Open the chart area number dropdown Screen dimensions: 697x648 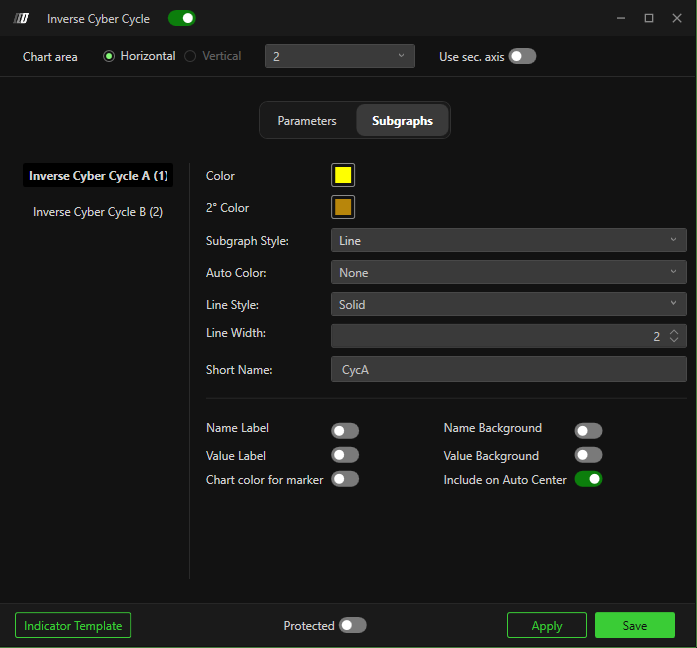[x=339, y=56]
